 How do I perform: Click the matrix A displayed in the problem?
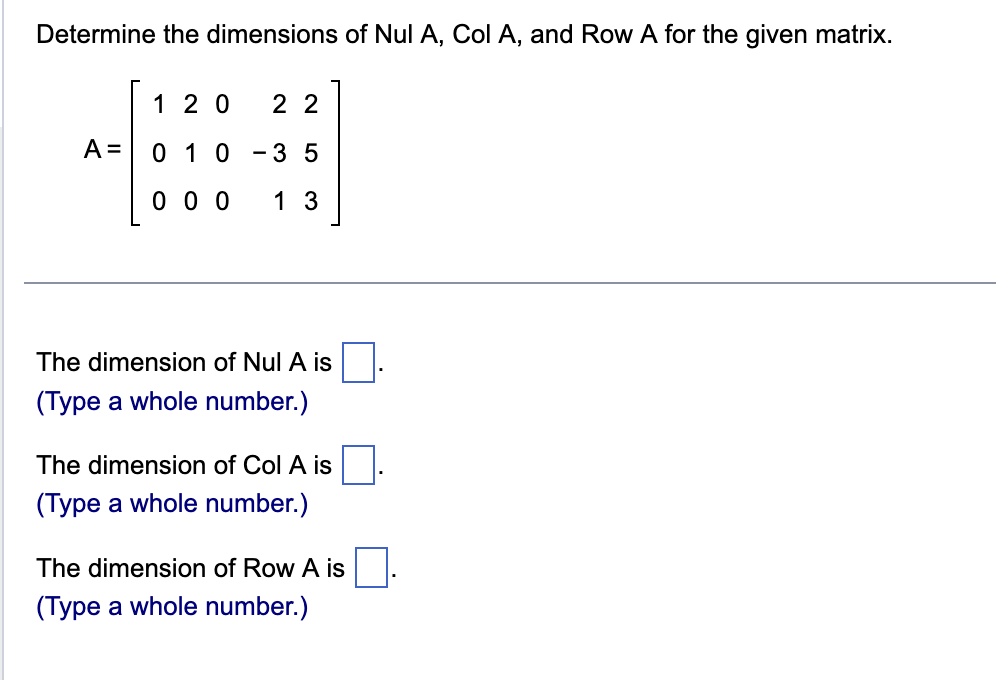[235, 152]
